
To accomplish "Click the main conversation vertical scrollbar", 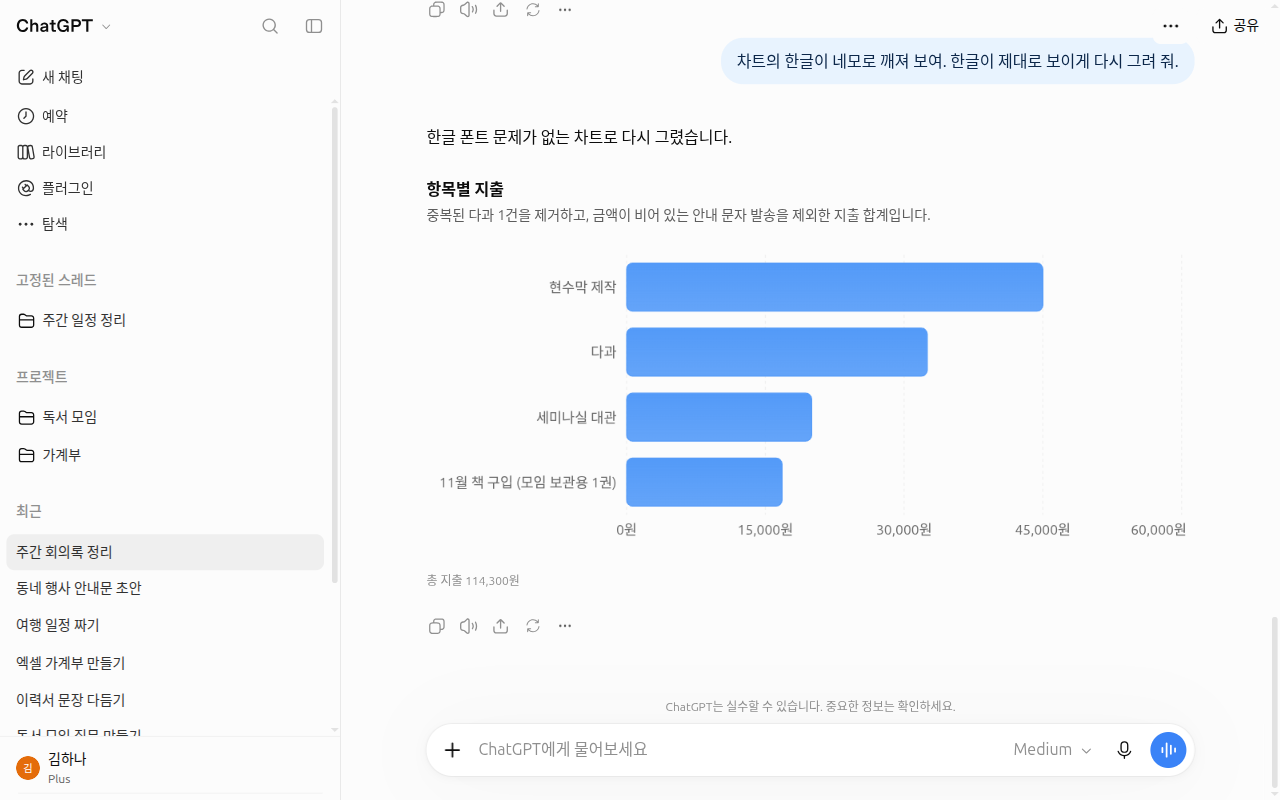I will pos(1274,702).
